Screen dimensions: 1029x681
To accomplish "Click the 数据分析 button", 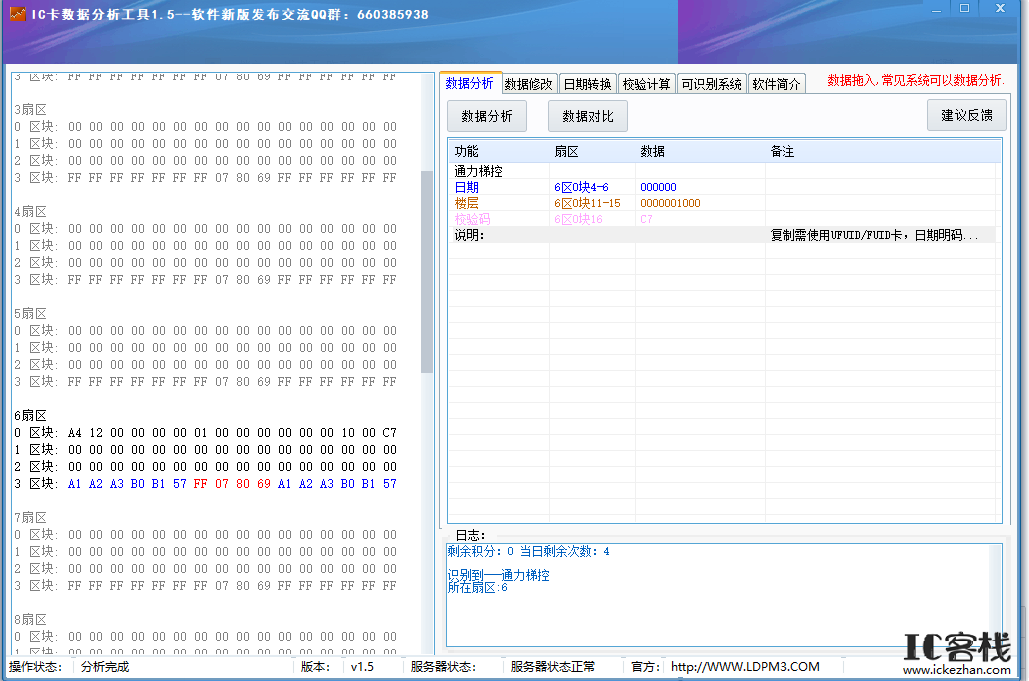I will [487, 116].
